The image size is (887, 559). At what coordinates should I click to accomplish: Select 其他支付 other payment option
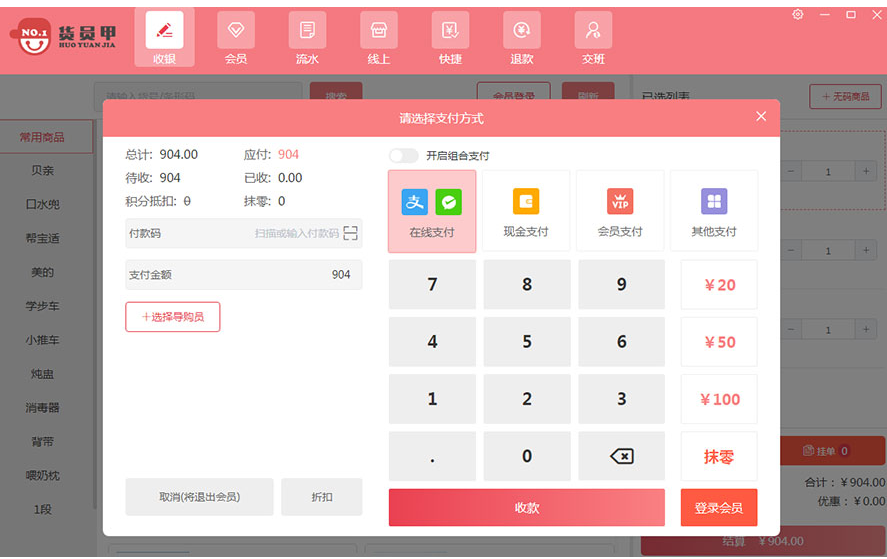click(x=714, y=211)
